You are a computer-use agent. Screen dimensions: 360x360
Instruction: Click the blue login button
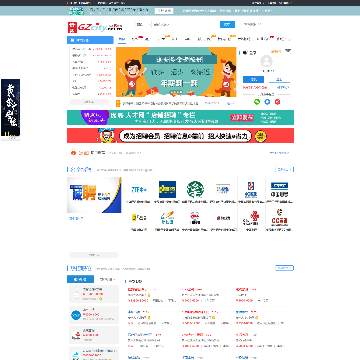[253, 80]
